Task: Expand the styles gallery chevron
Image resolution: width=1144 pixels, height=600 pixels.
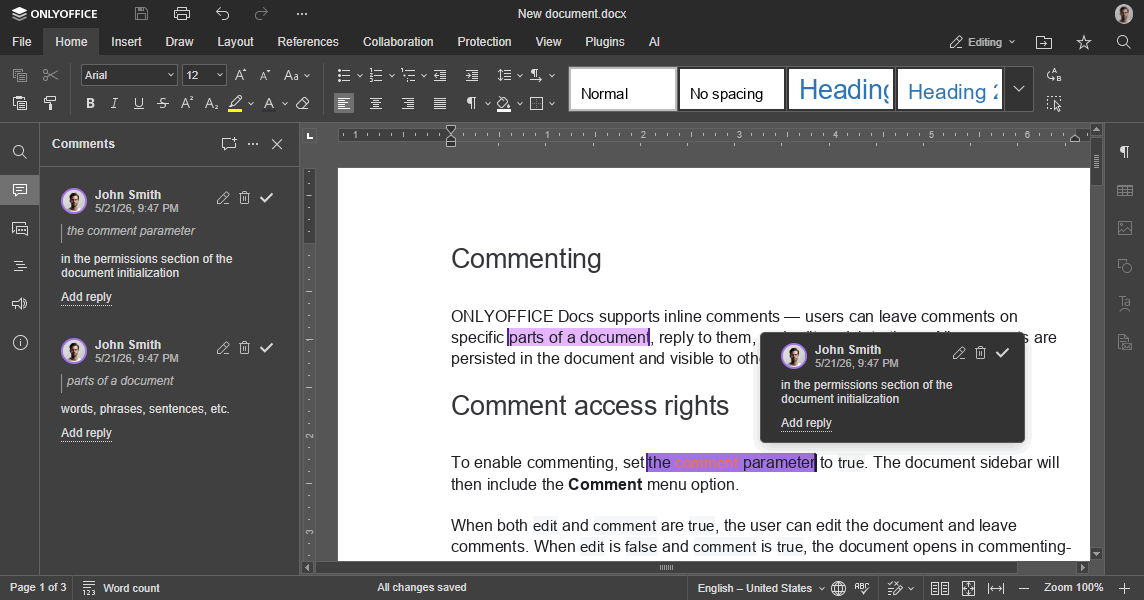Action: tap(1019, 89)
